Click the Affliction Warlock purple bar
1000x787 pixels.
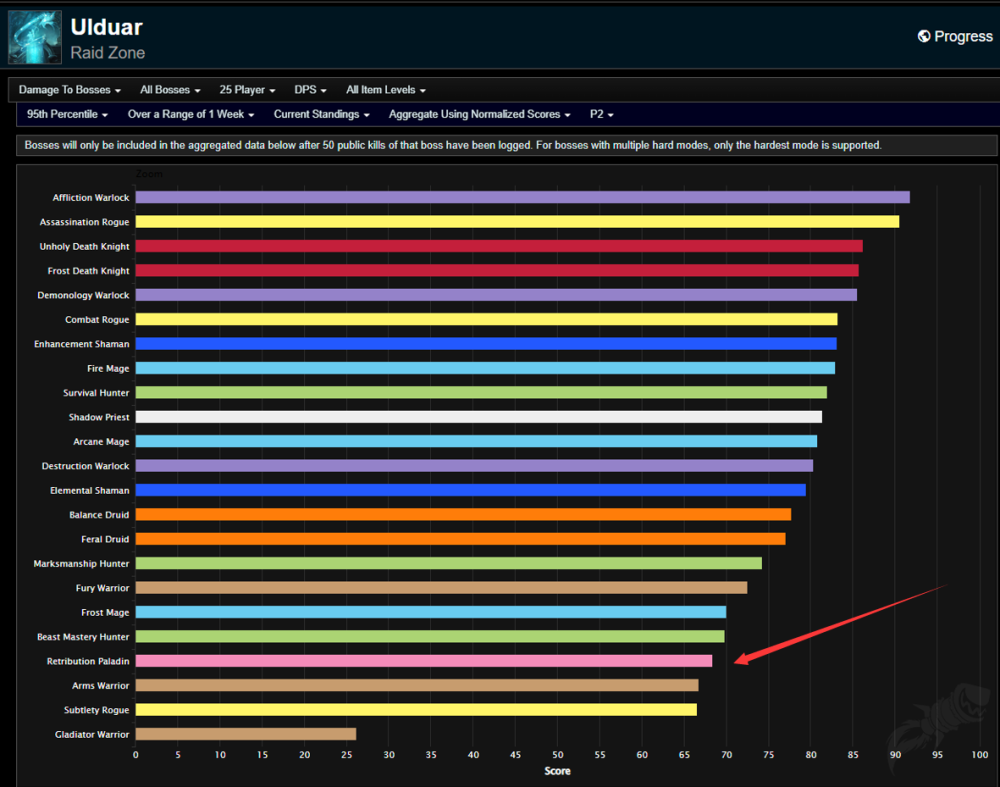pos(522,197)
